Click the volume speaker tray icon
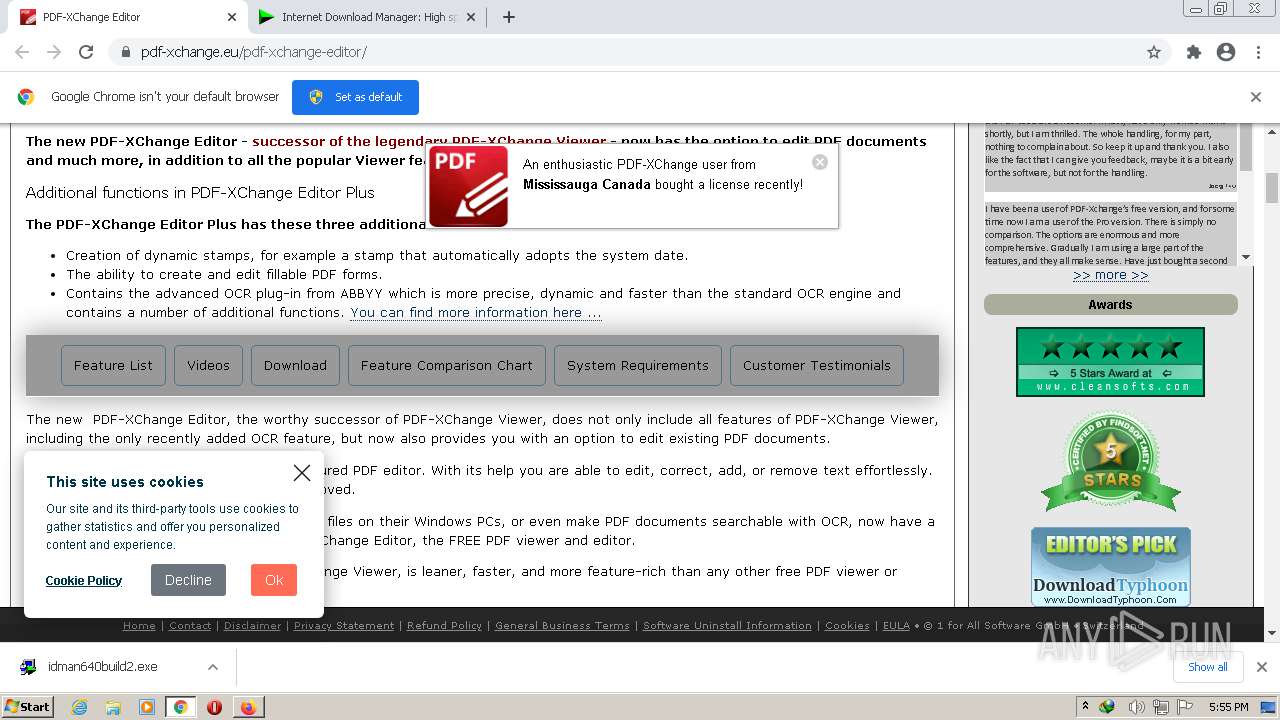Image resolution: width=1280 pixels, height=720 pixels. (x=1136, y=707)
